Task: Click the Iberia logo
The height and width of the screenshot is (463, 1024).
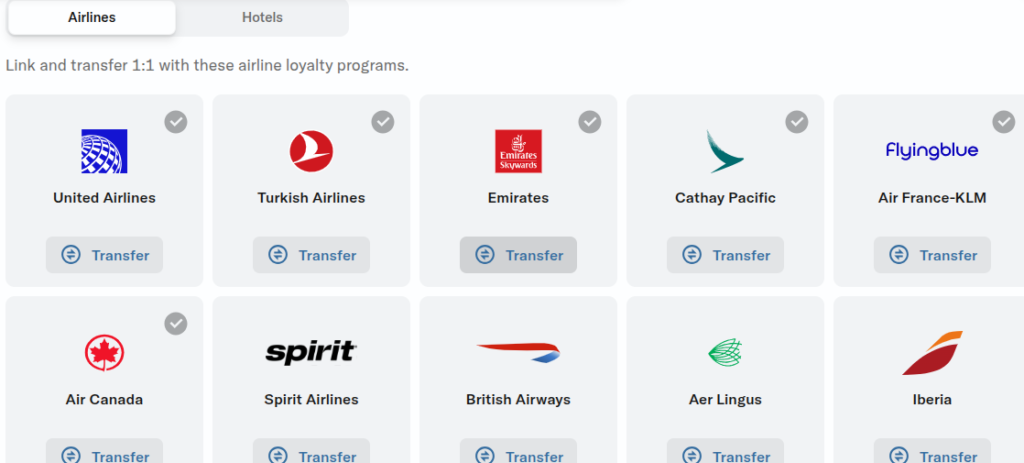Action: click(932, 353)
